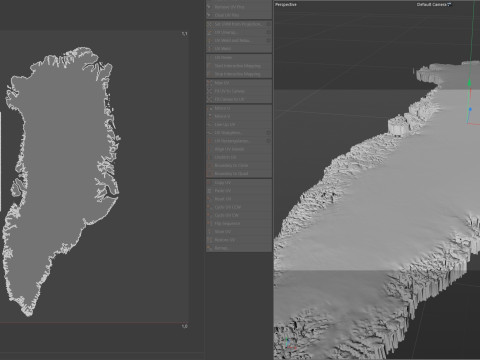The image size is (480, 360).
Task: Run UV Weld and Relax command
Action: [239, 40]
